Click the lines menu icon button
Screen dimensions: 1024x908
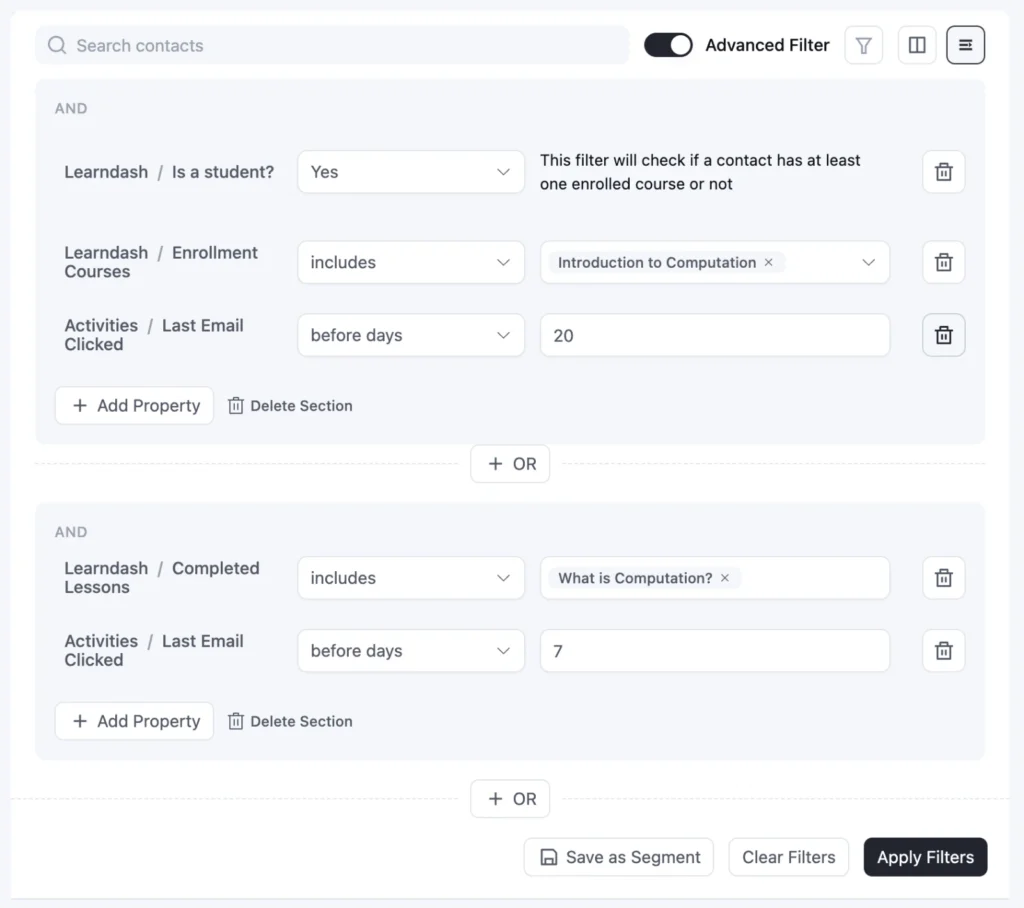(965, 45)
